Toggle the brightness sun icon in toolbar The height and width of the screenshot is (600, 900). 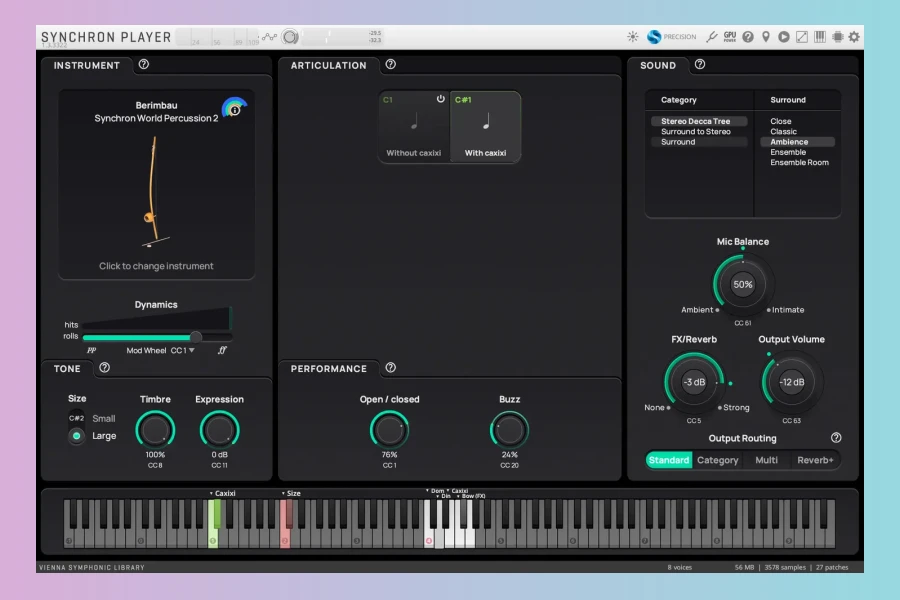[x=633, y=37]
